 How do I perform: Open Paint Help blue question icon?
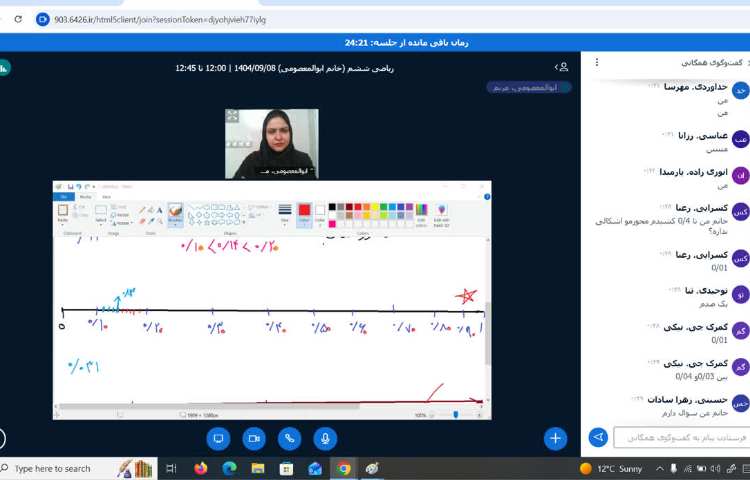point(487,196)
